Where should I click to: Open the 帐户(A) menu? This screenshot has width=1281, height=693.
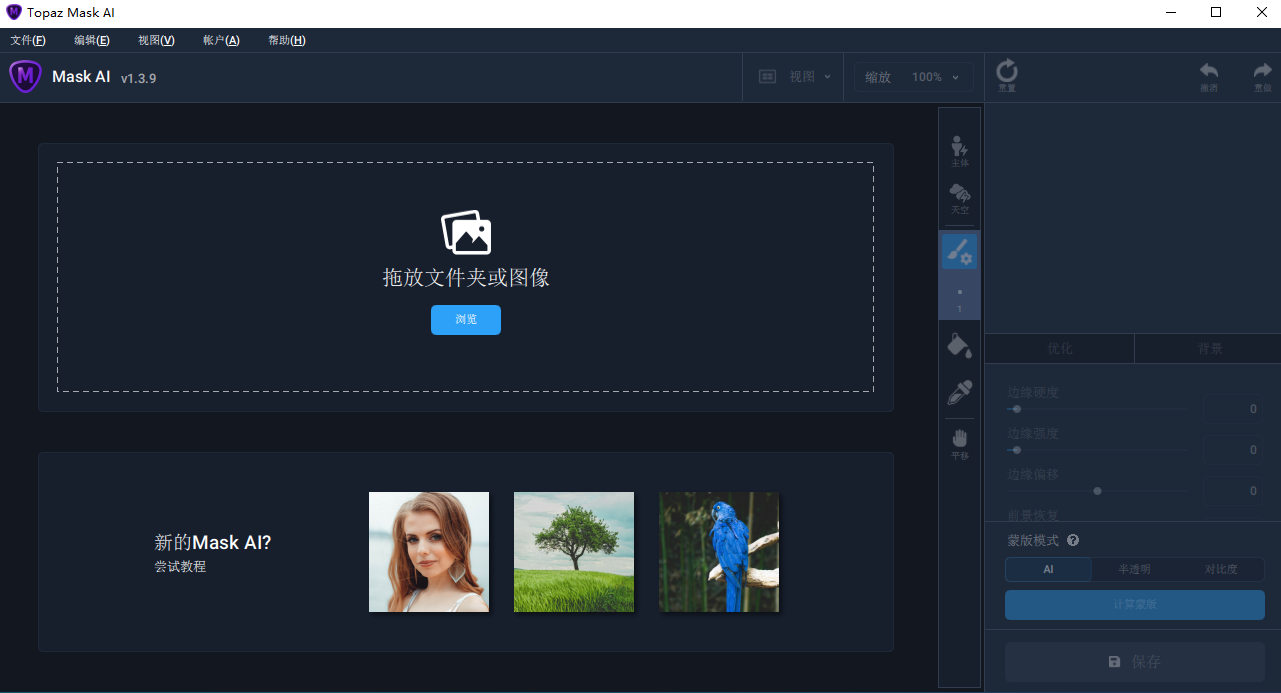tap(221, 40)
